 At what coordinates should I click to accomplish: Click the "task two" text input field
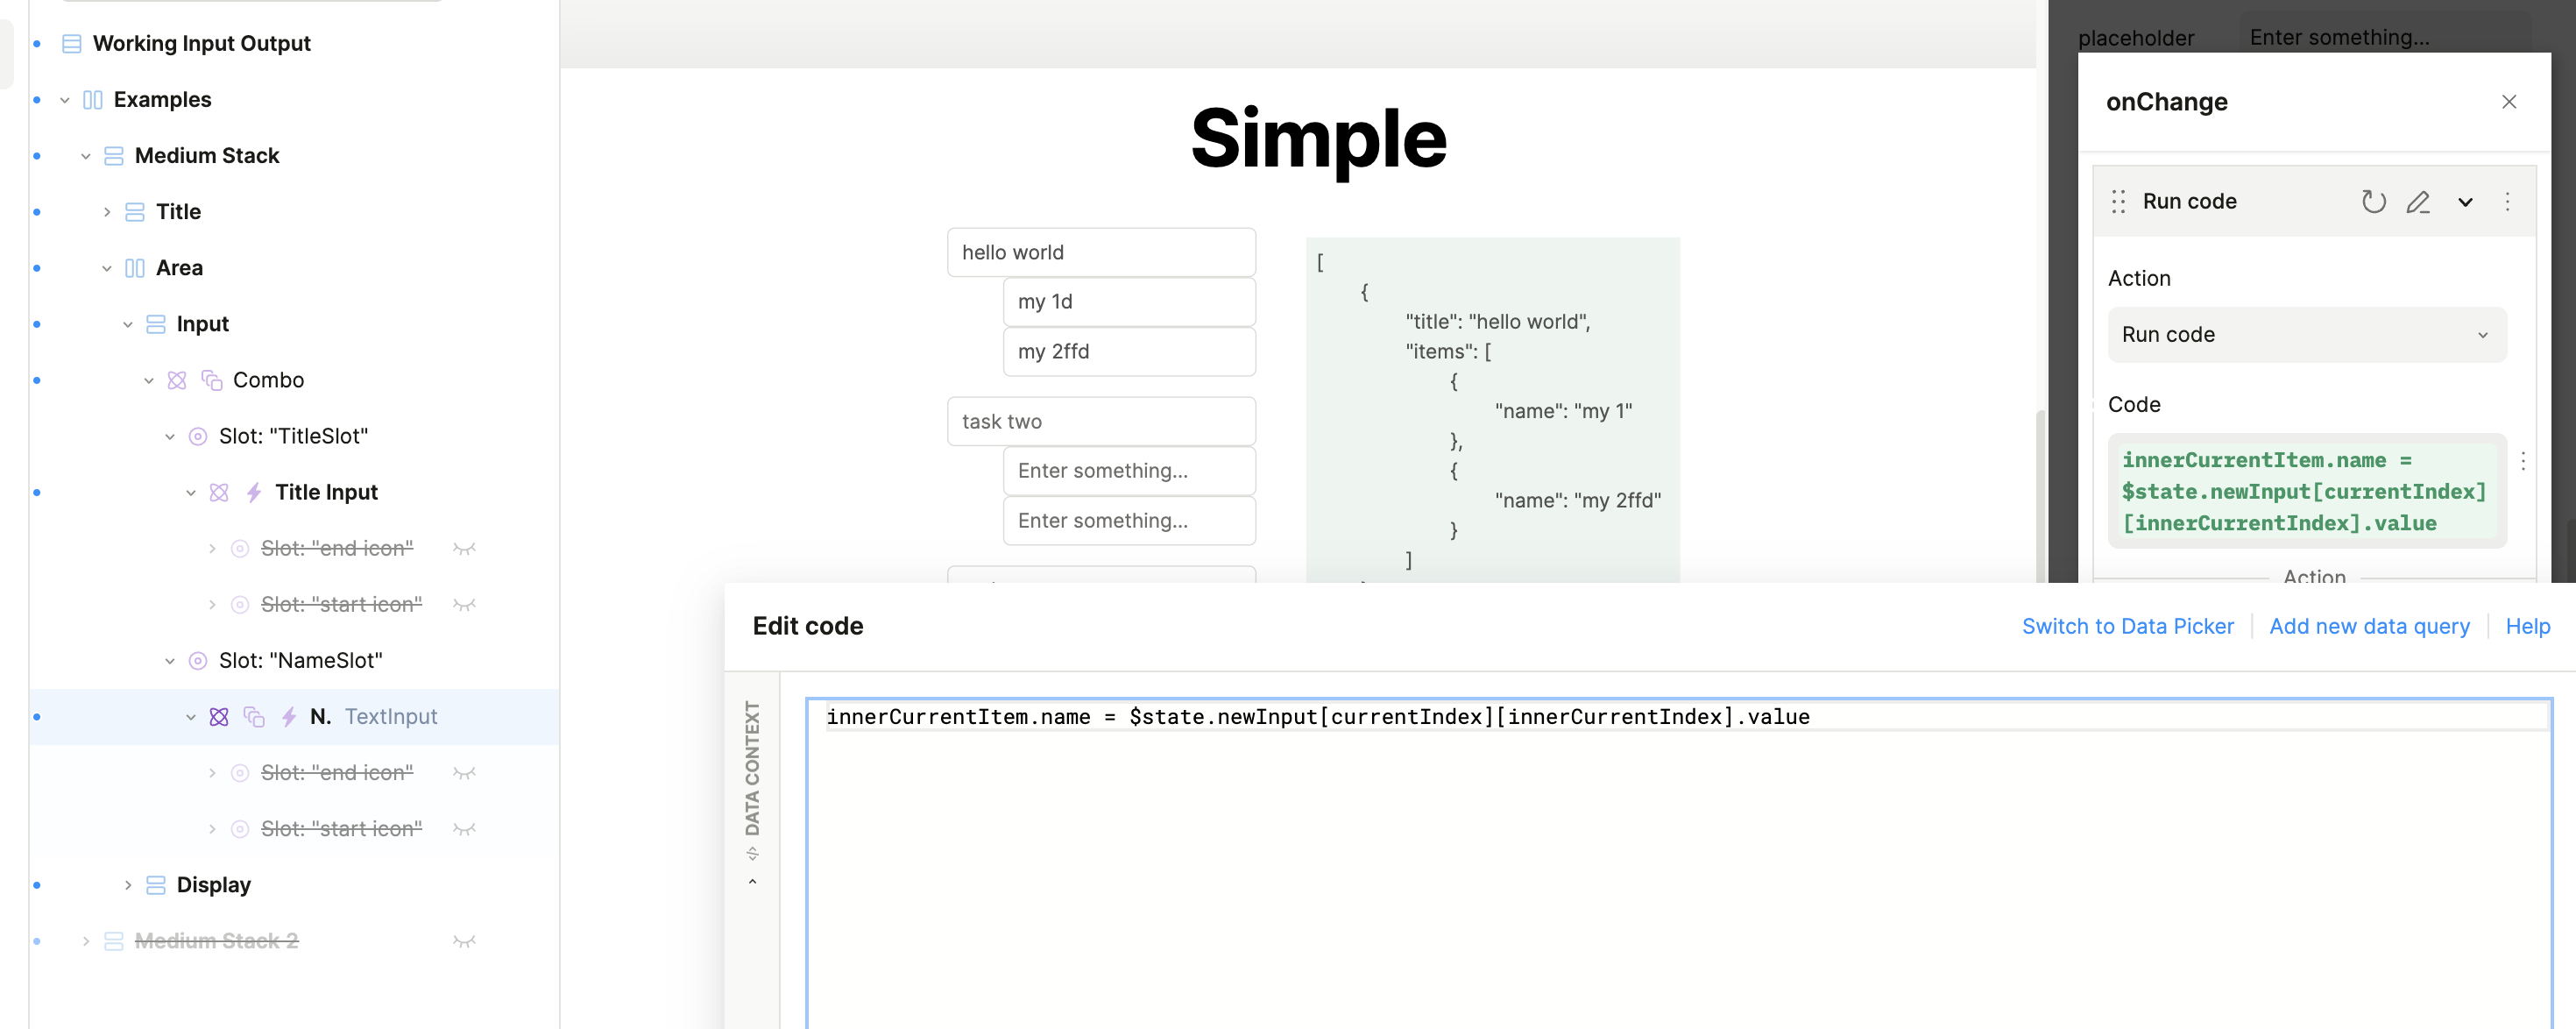point(1100,421)
